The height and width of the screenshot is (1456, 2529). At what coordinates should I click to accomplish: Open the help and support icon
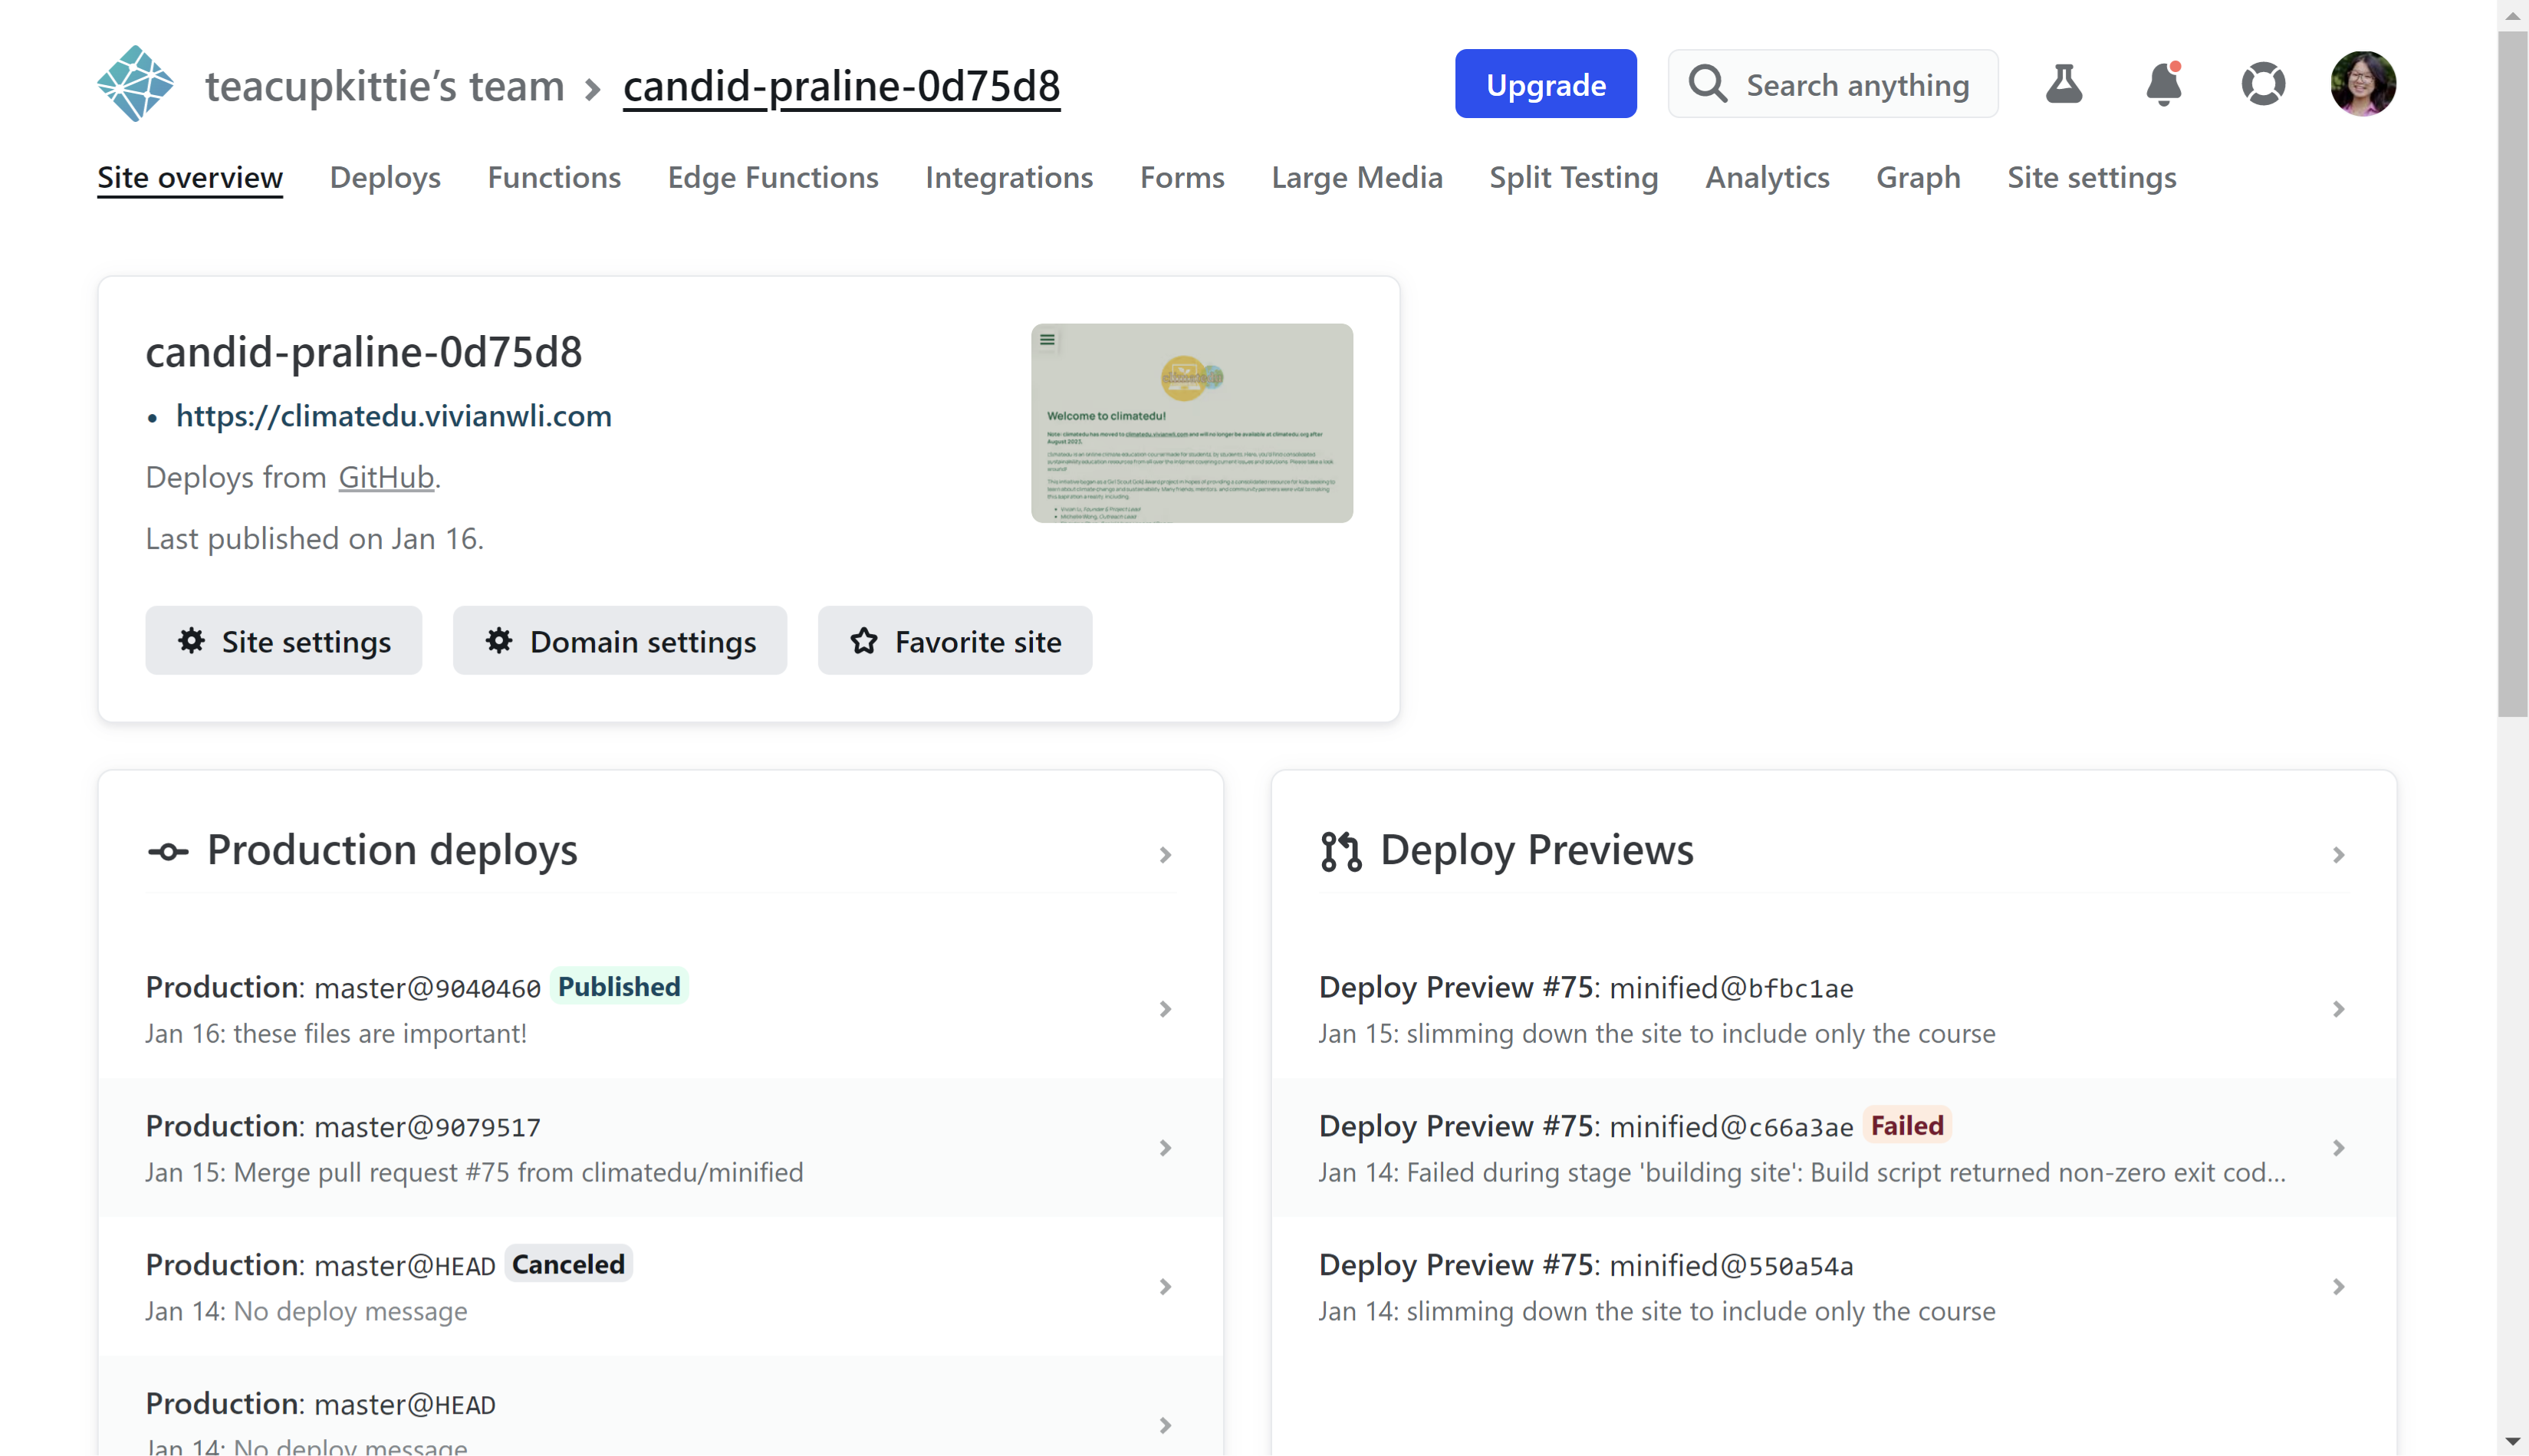click(x=2264, y=84)
